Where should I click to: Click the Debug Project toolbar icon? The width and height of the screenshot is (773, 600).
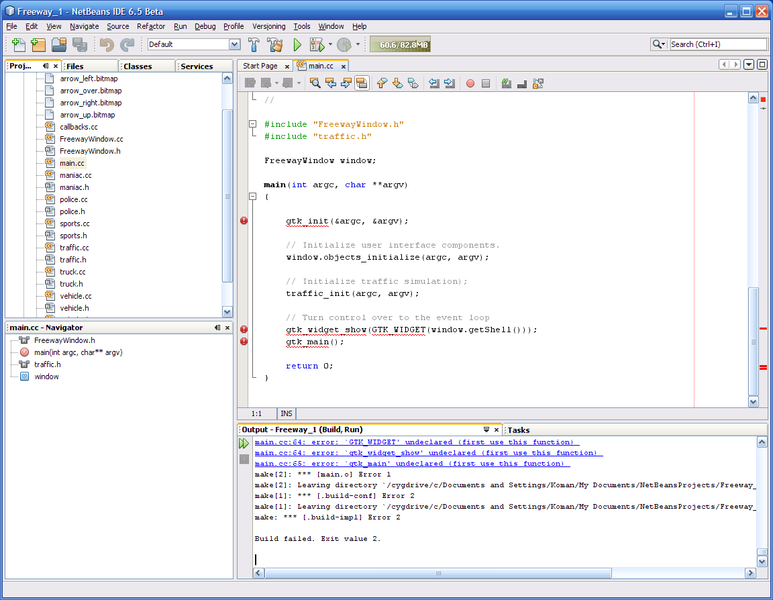316,45
